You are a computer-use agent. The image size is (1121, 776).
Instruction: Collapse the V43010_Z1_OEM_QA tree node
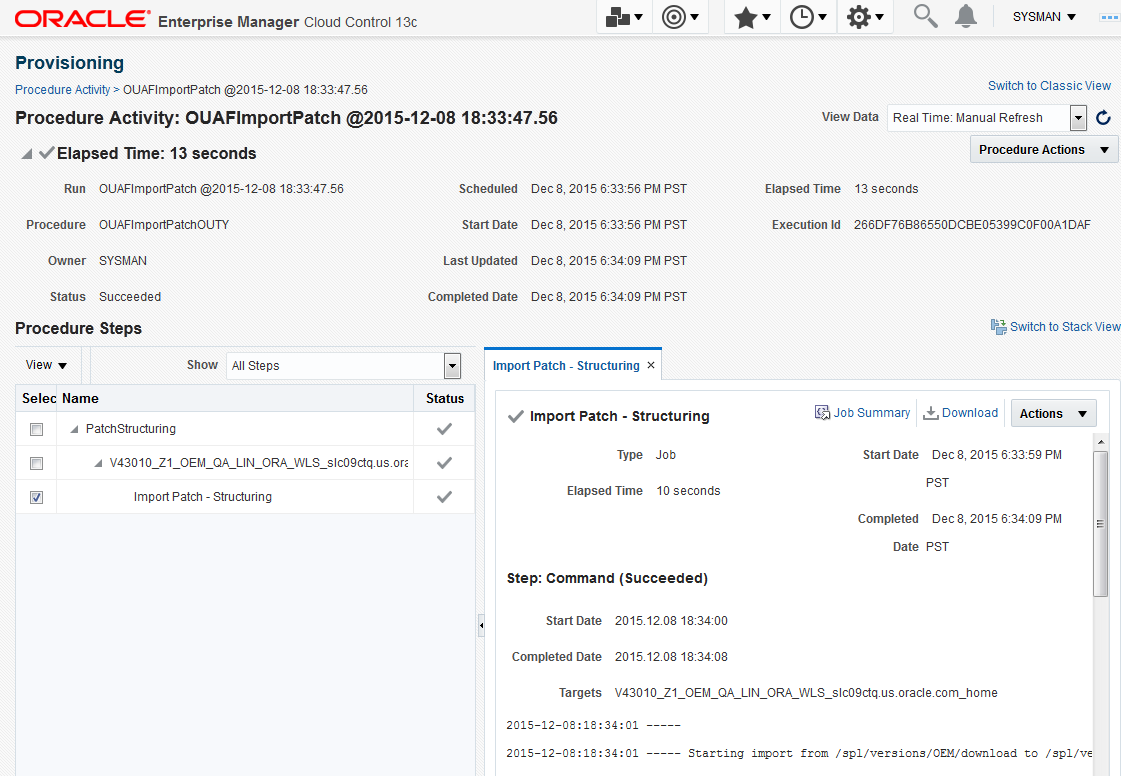(x=98, y=463)
